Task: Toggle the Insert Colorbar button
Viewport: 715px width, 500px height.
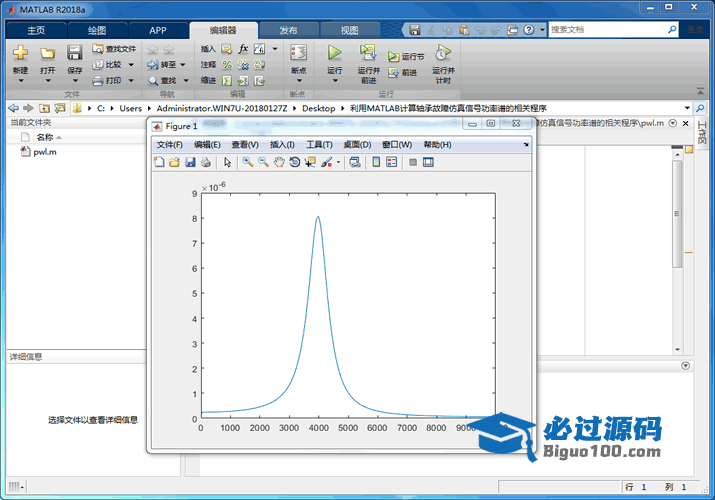Action: [x=376, y=162]
